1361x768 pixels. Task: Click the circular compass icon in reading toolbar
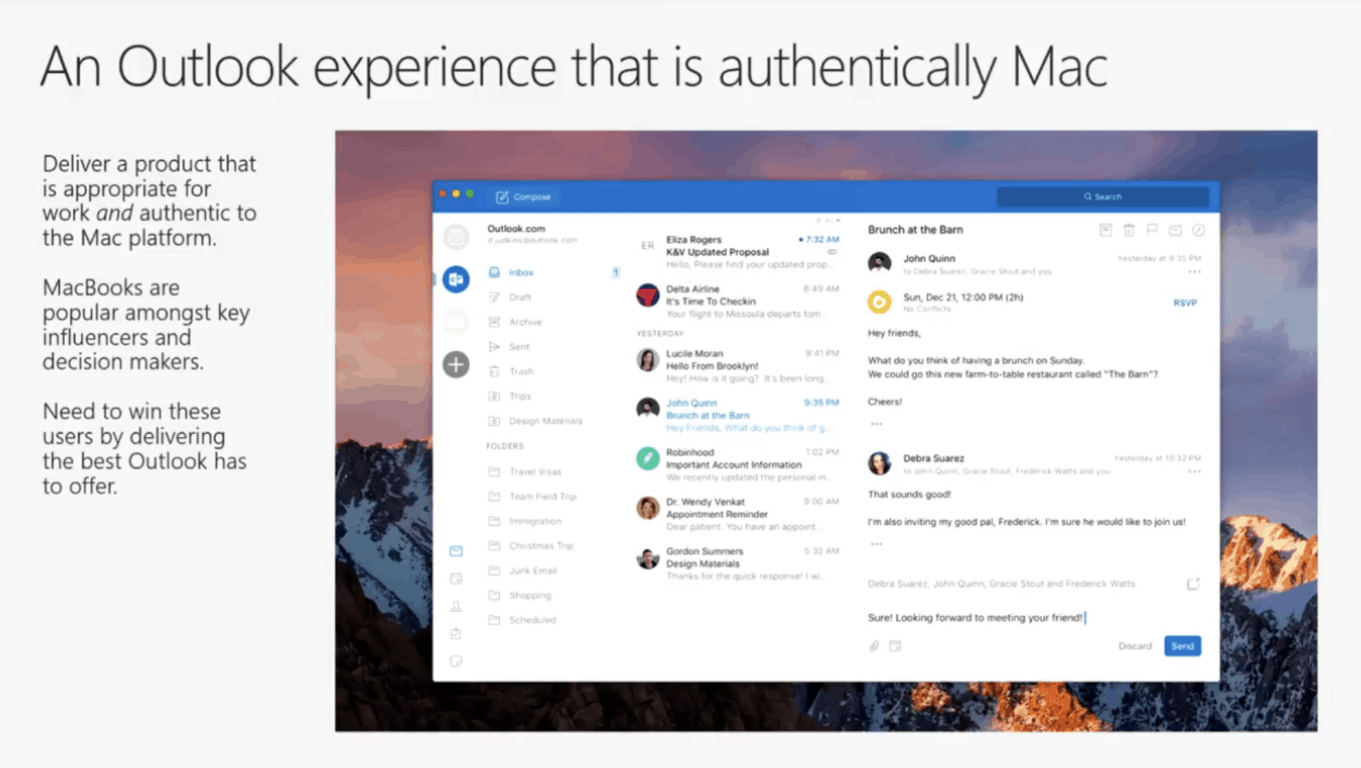[1199, 230]
